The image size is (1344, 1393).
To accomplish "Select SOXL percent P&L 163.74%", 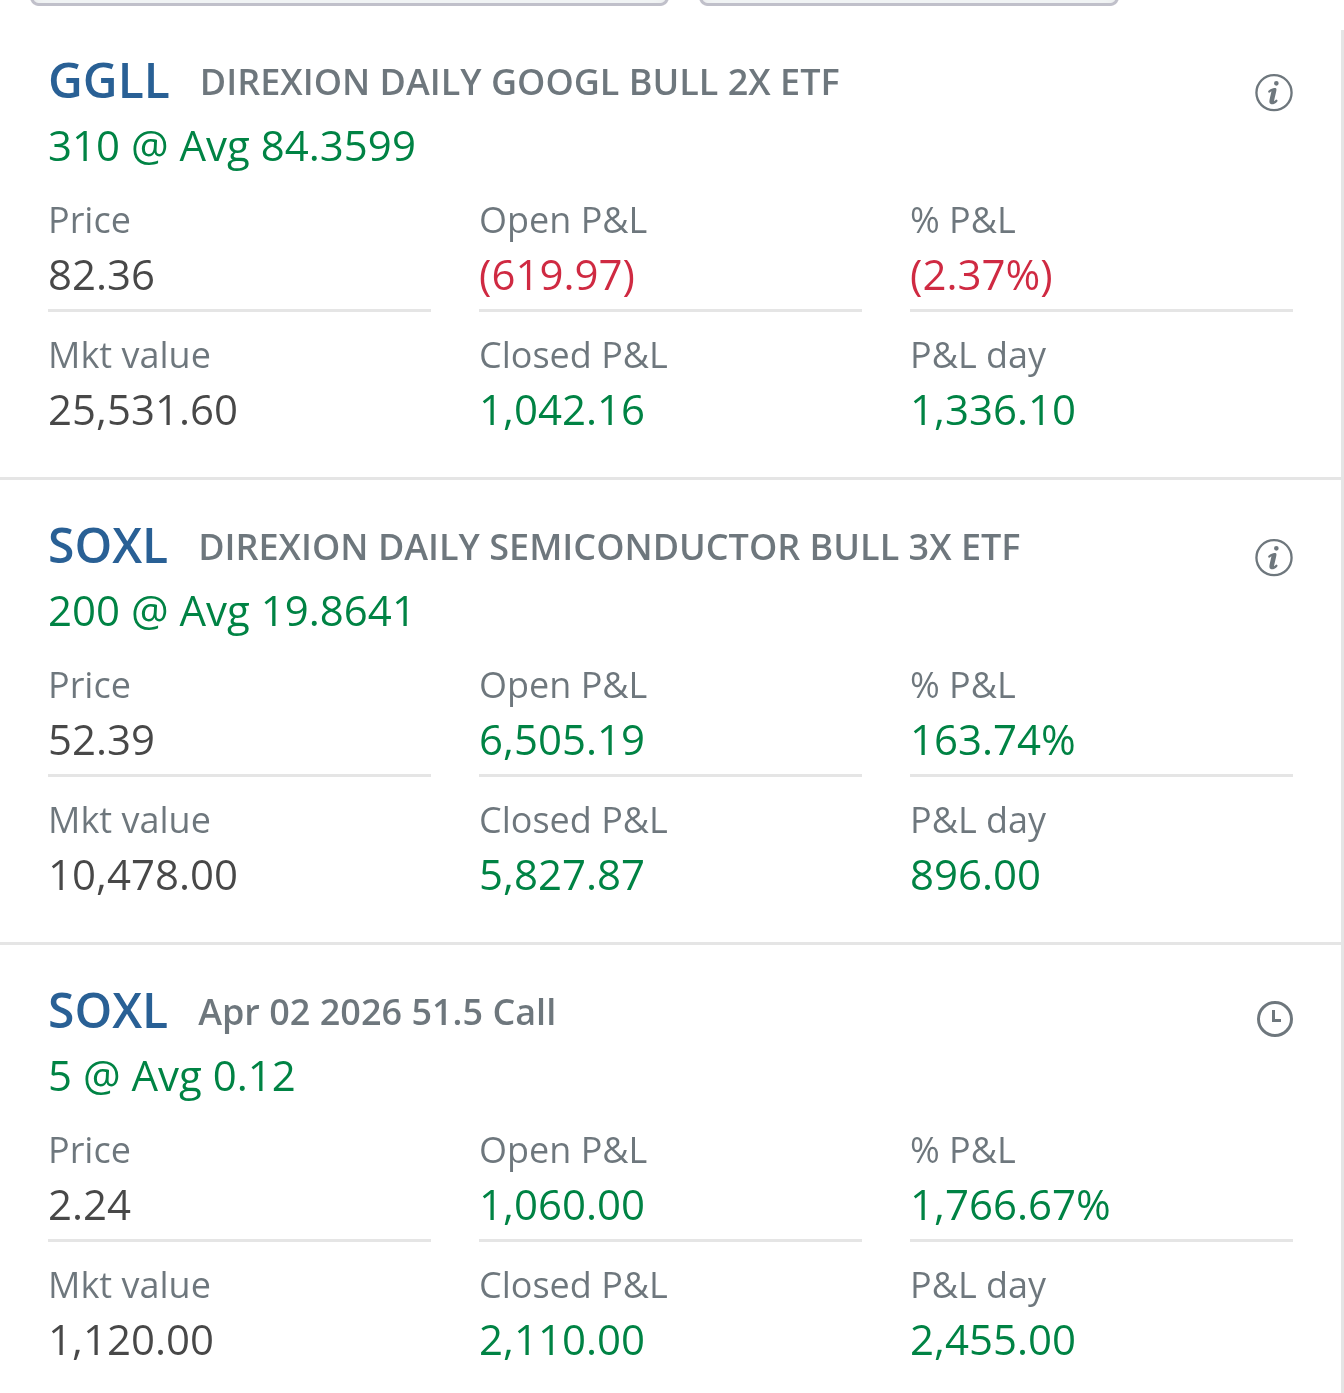I will pos(993,741).
